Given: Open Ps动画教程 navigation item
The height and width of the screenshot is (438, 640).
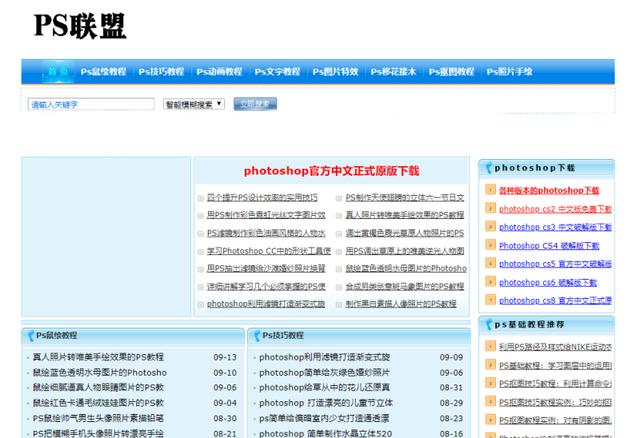Looking at the screenshot, I should [x=219, y=72].
